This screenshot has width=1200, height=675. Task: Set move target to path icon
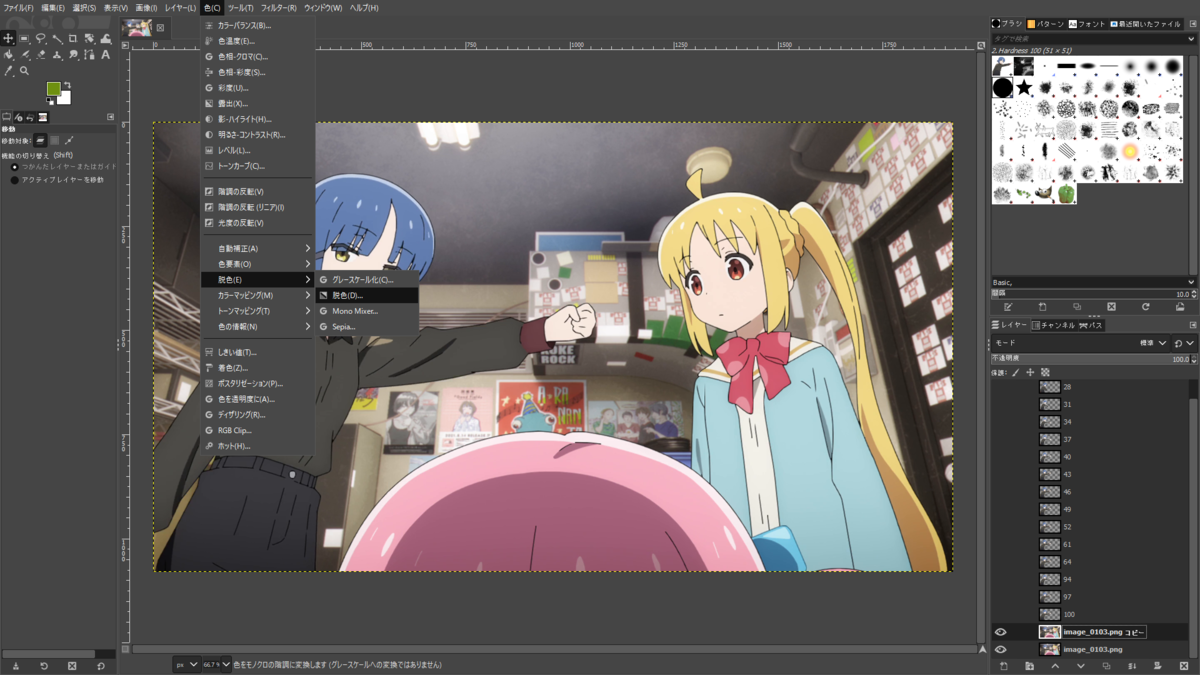pos(69,141)
